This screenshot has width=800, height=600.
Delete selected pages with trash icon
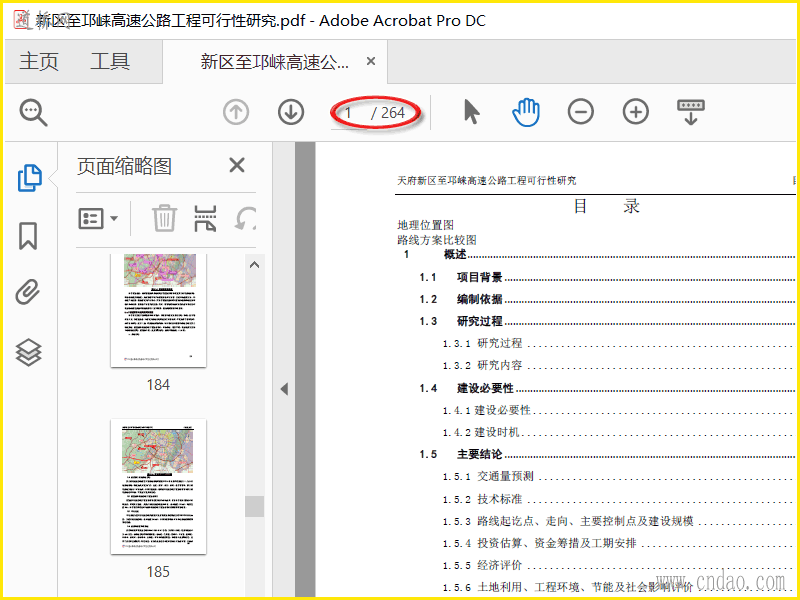(x=164, y=218)
